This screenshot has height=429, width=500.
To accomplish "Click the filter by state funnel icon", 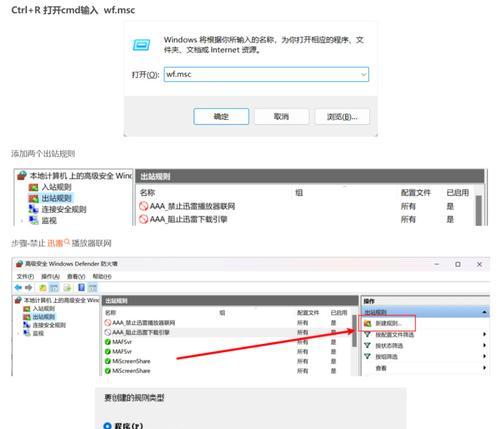I will (367, 345).
